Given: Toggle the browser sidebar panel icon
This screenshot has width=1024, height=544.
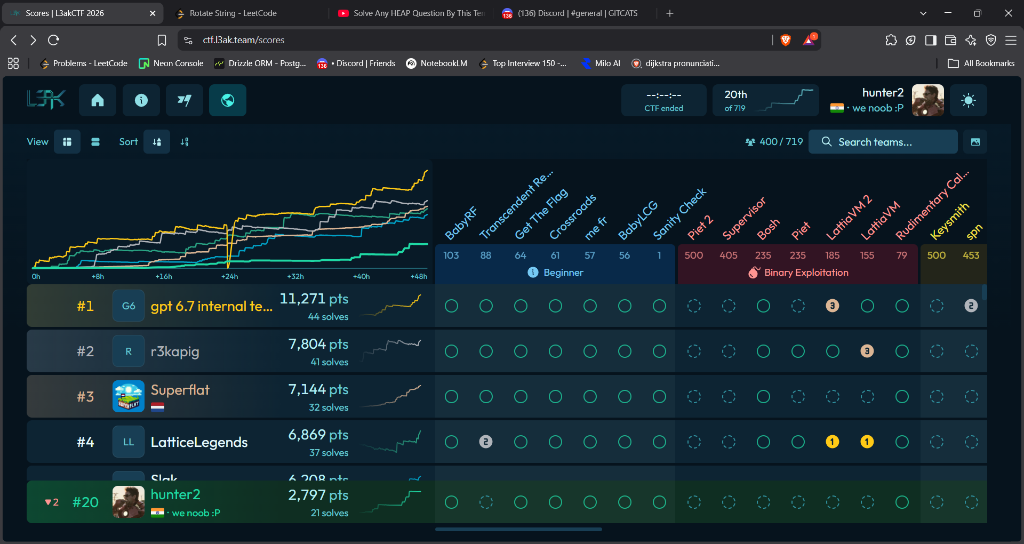Looking at the screenshot, I should tap(931, 40).
